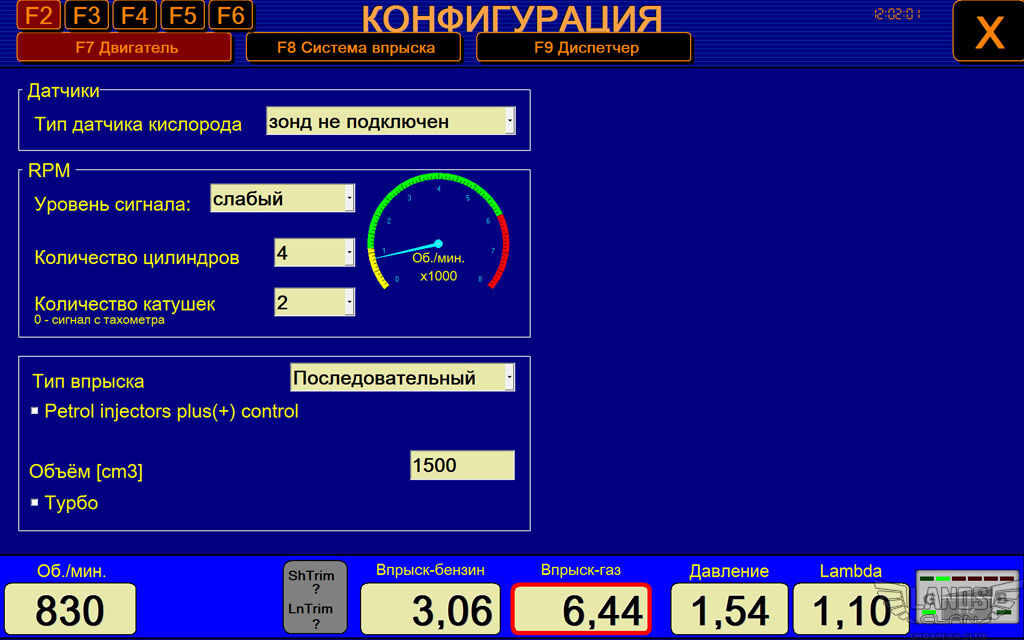Toggle the Турбо checkbox
The image size is (1024, 640).
point(35,502)
